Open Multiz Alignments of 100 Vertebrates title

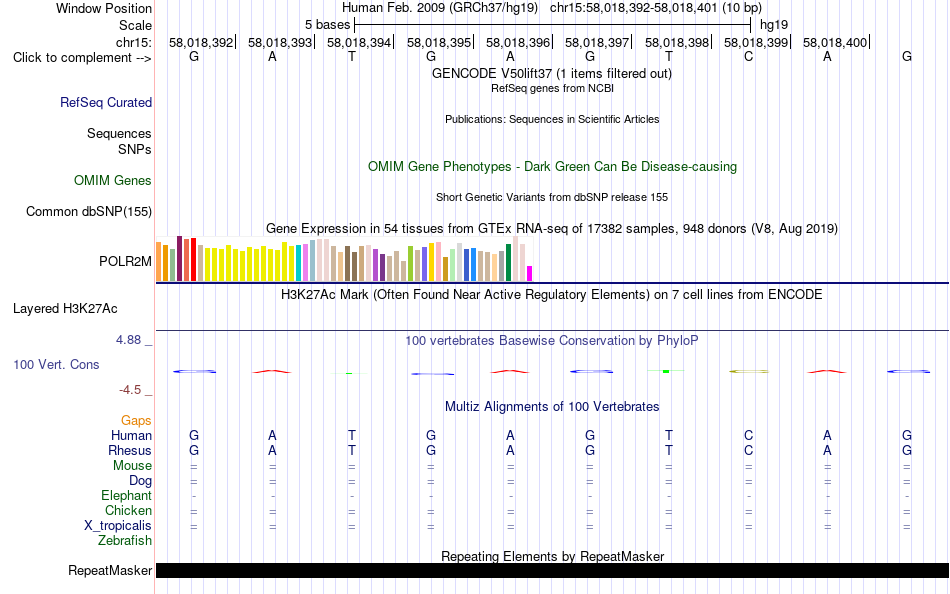(x=552, y=407)
